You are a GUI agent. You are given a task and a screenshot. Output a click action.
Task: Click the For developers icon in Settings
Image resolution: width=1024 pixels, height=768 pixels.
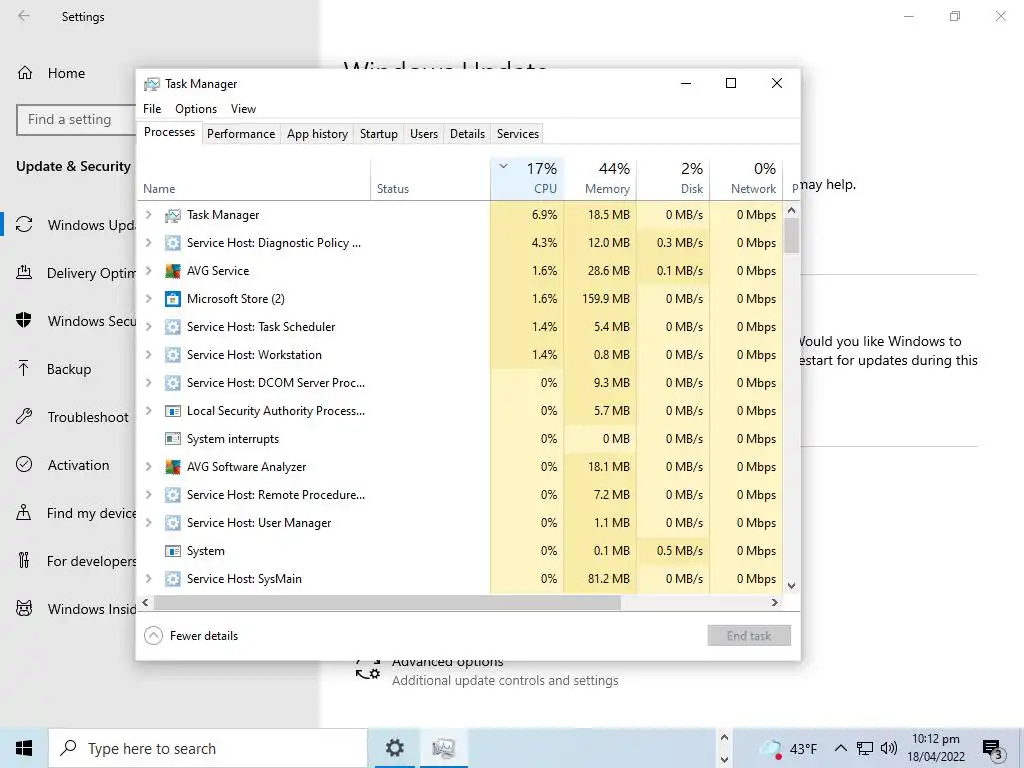24,560
